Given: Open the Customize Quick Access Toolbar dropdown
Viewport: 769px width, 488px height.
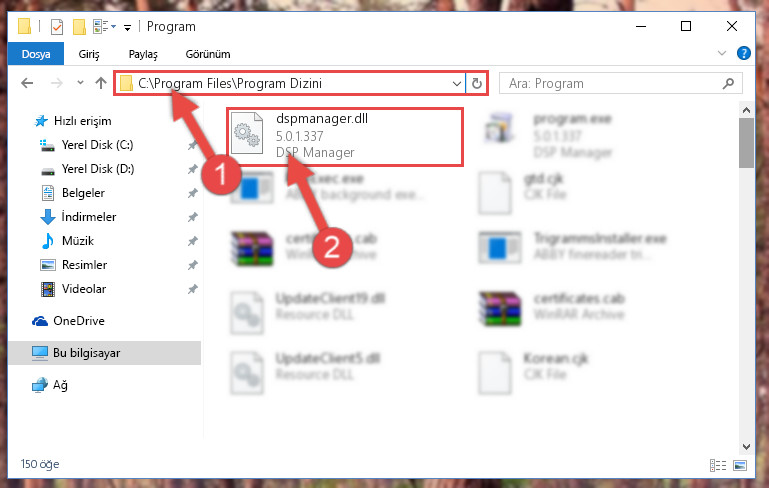Looking at the screenshot, I should click(x=127, y=27).
